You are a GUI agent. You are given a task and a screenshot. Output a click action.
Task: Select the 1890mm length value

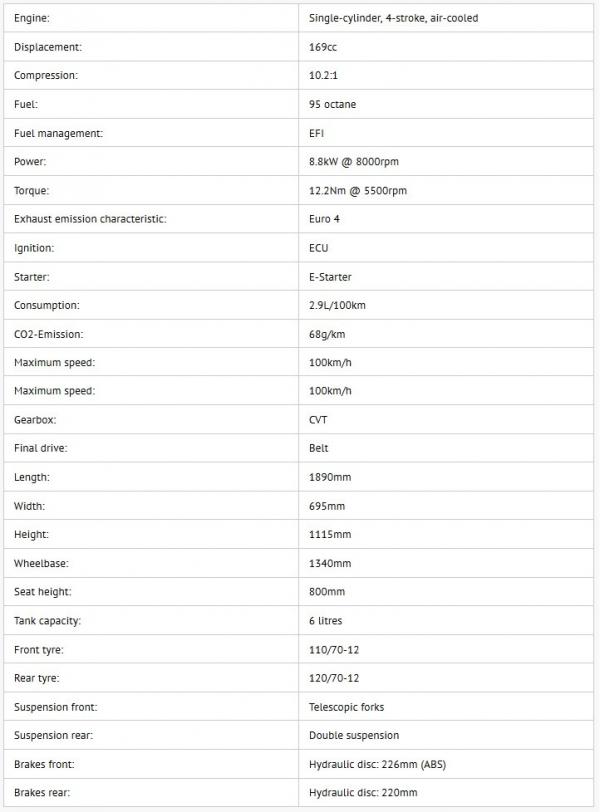click(329, 477)
